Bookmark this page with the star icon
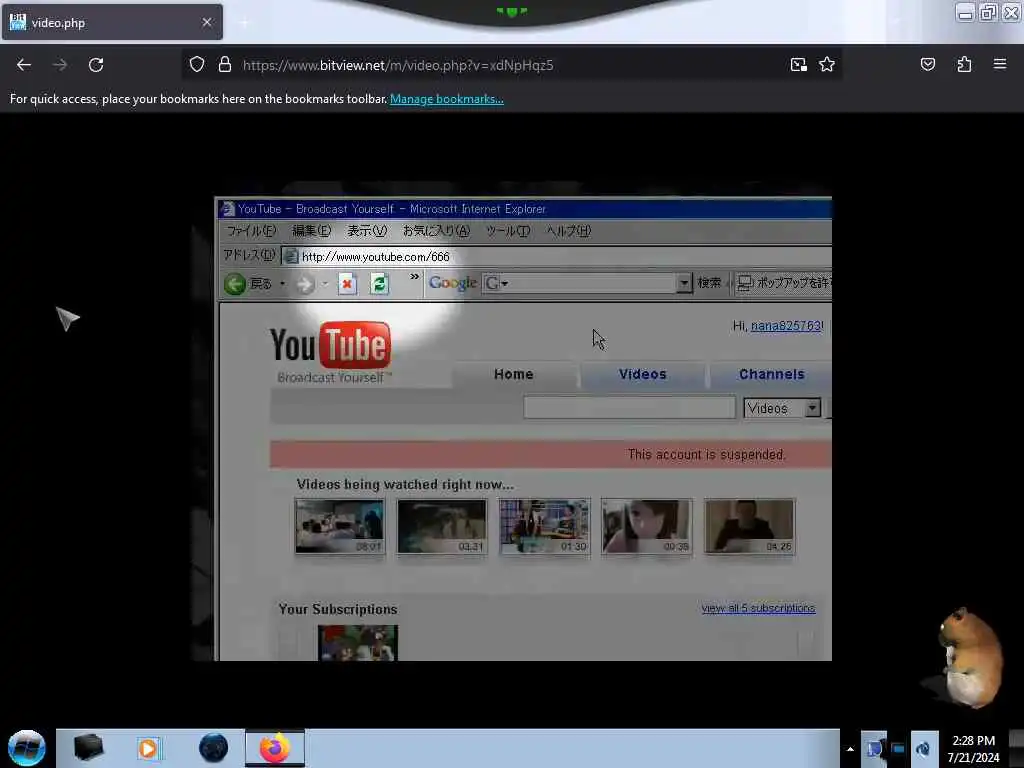This screenshot has height=768, width=1024. pos(827,65)
